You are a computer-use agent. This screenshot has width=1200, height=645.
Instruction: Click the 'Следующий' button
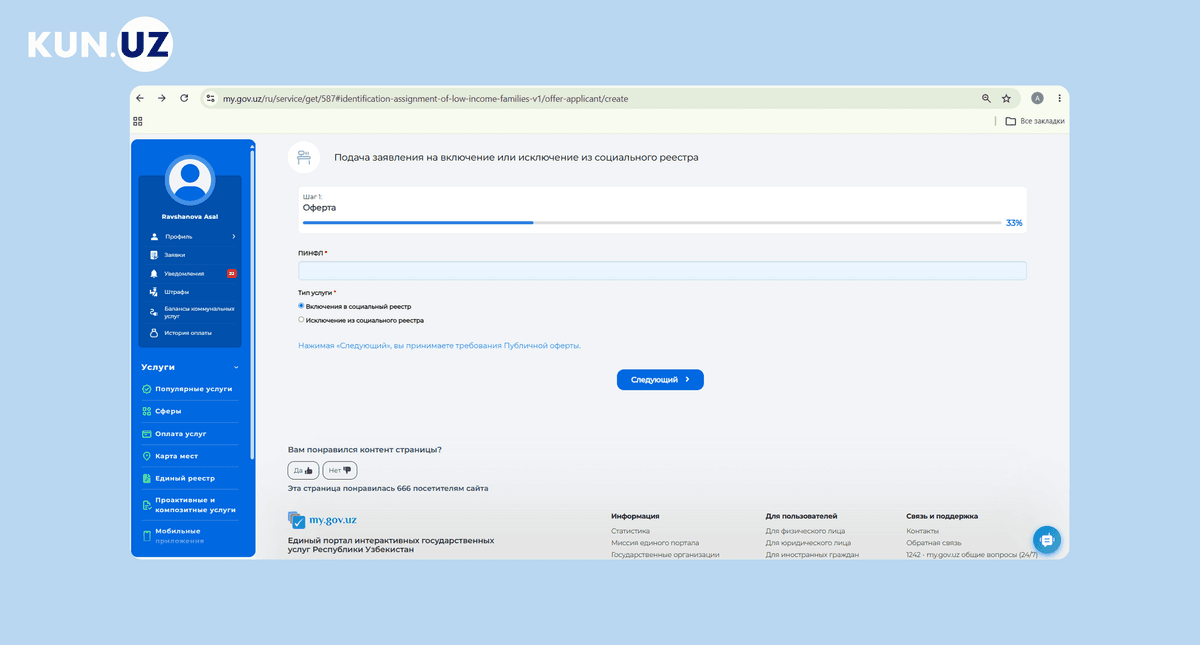click(x=660, y=380)
